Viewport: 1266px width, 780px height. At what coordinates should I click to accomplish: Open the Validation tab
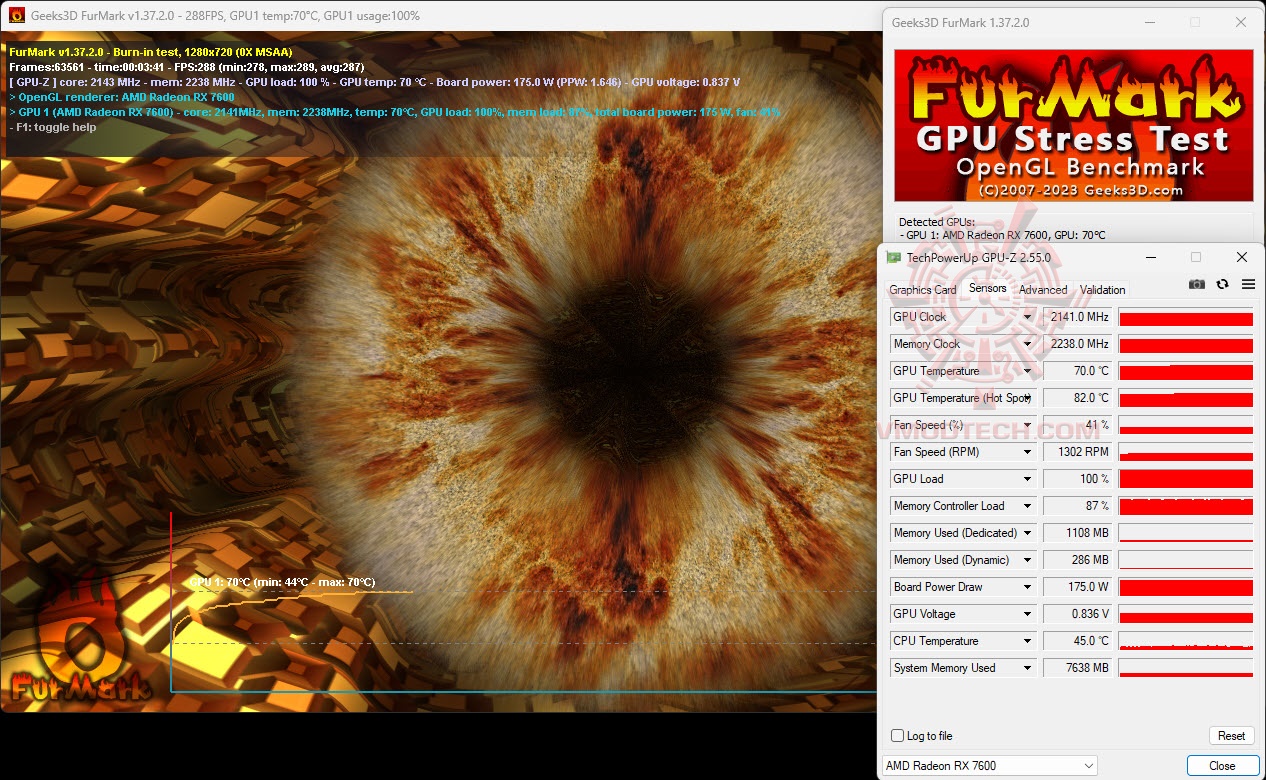tap(1103, 290)
